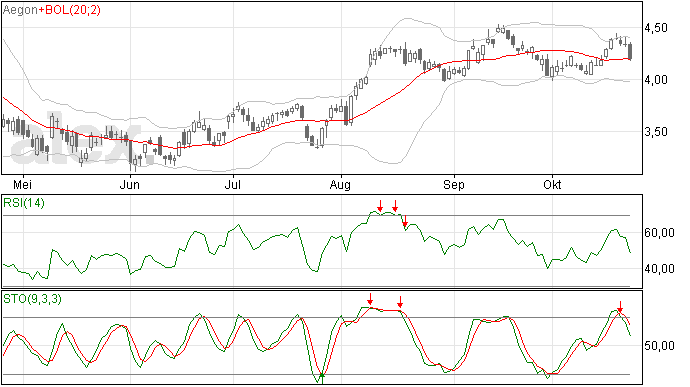
Task: Select the 40,00 RSI axis value
Action: tap(659, 269)
